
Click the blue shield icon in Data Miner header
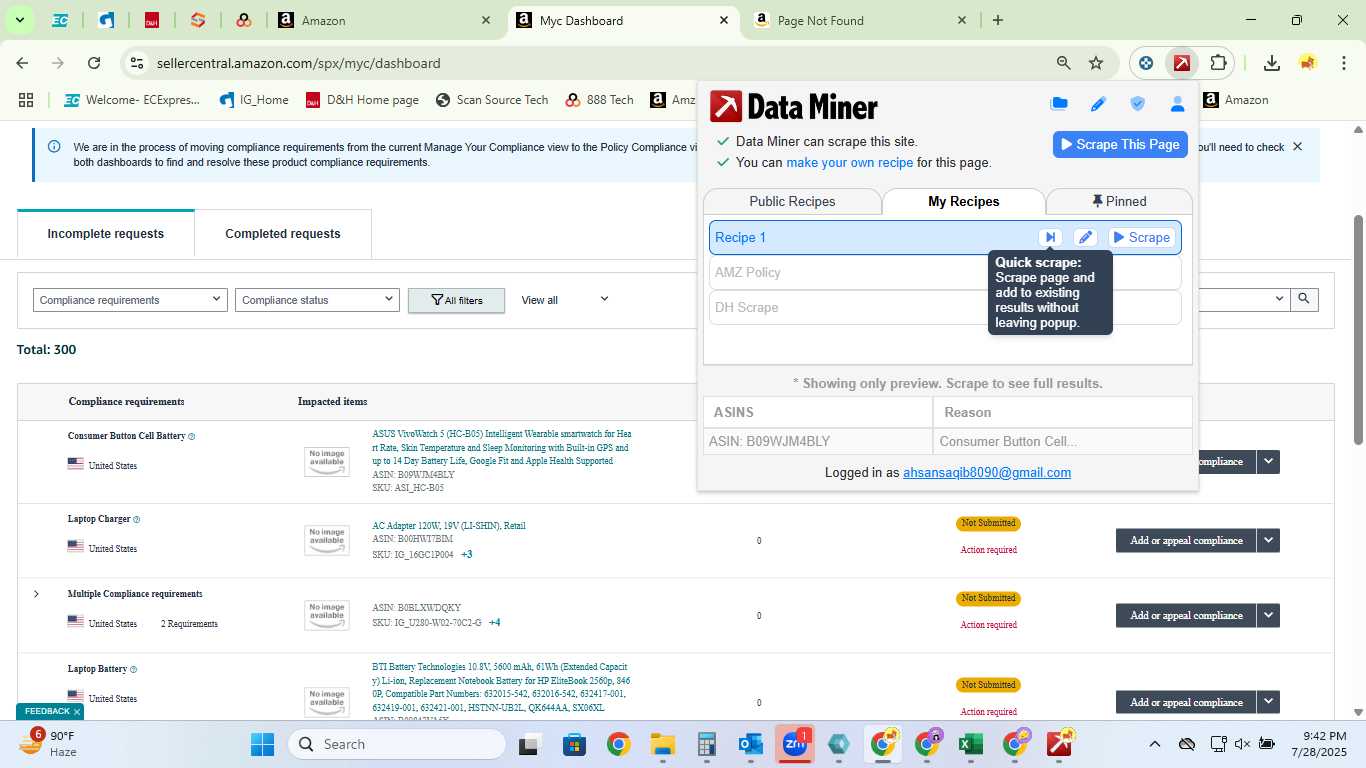point(1137,104)
